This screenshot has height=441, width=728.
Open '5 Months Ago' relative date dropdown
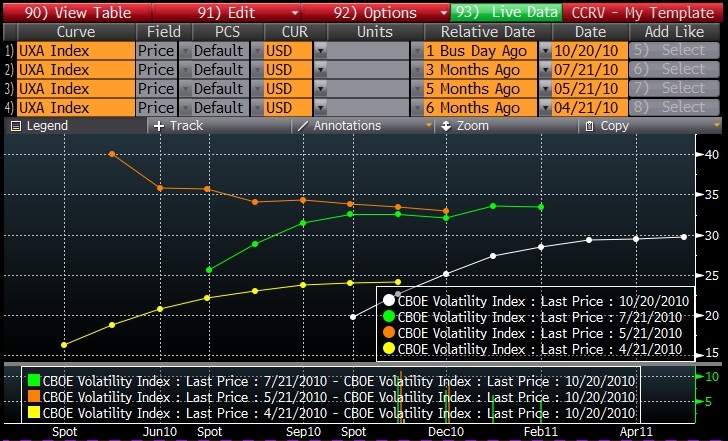(x=544, y=88)
